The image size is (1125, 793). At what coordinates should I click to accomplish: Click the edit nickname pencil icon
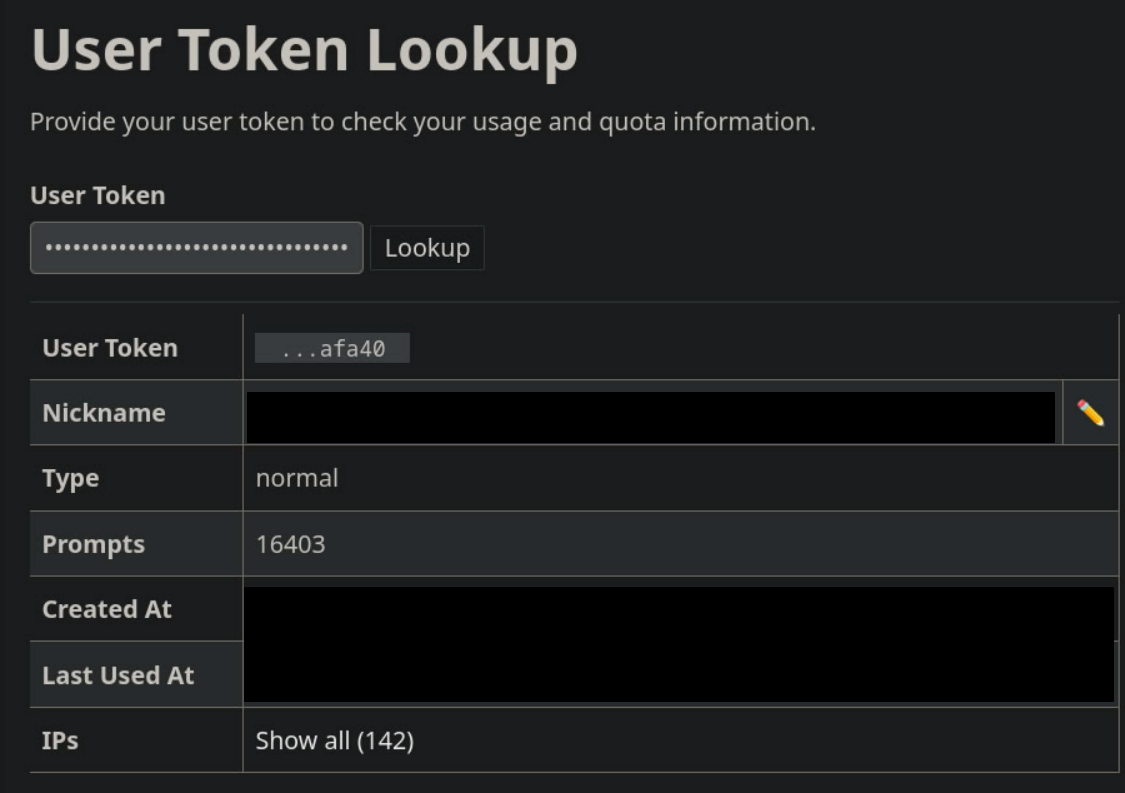(1090, 413)
